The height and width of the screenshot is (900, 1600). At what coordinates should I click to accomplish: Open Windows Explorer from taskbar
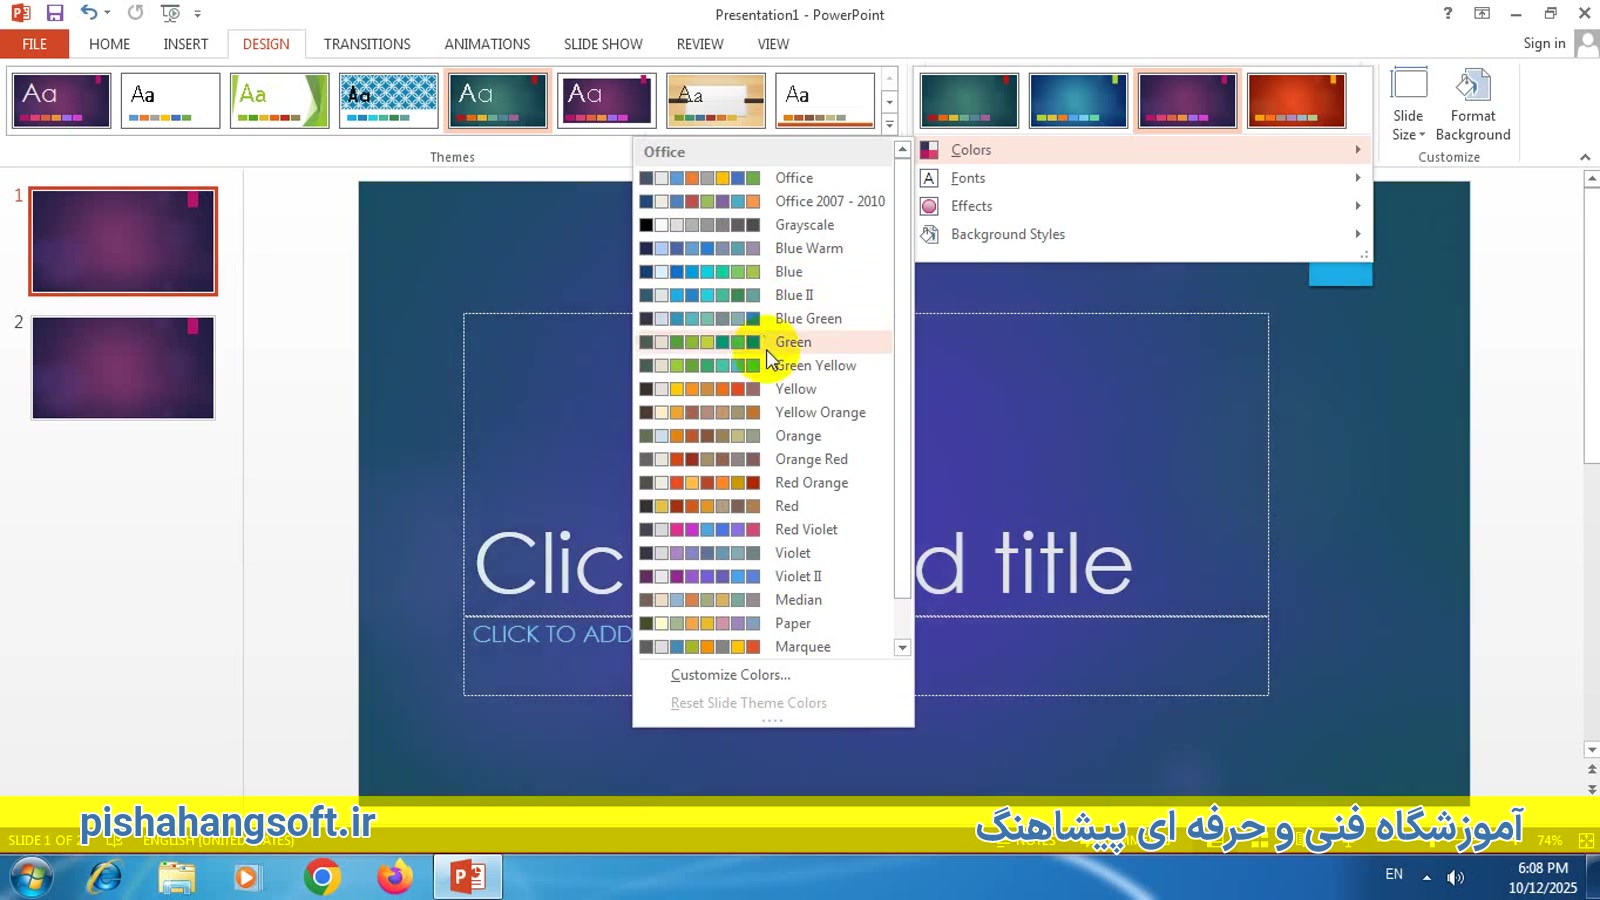177,877
